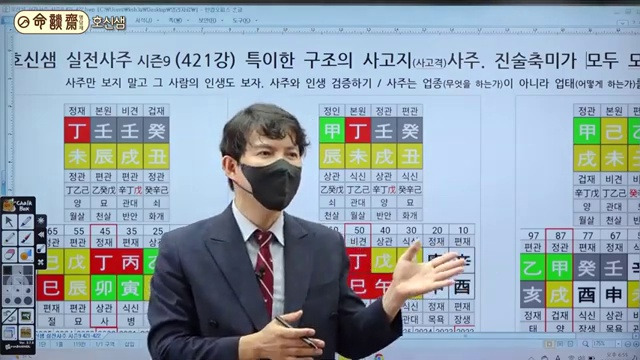This screenshot has width=640, height=360.
Task: Click the 77 age cell in third chart
Action: click(x=587, y=236)
